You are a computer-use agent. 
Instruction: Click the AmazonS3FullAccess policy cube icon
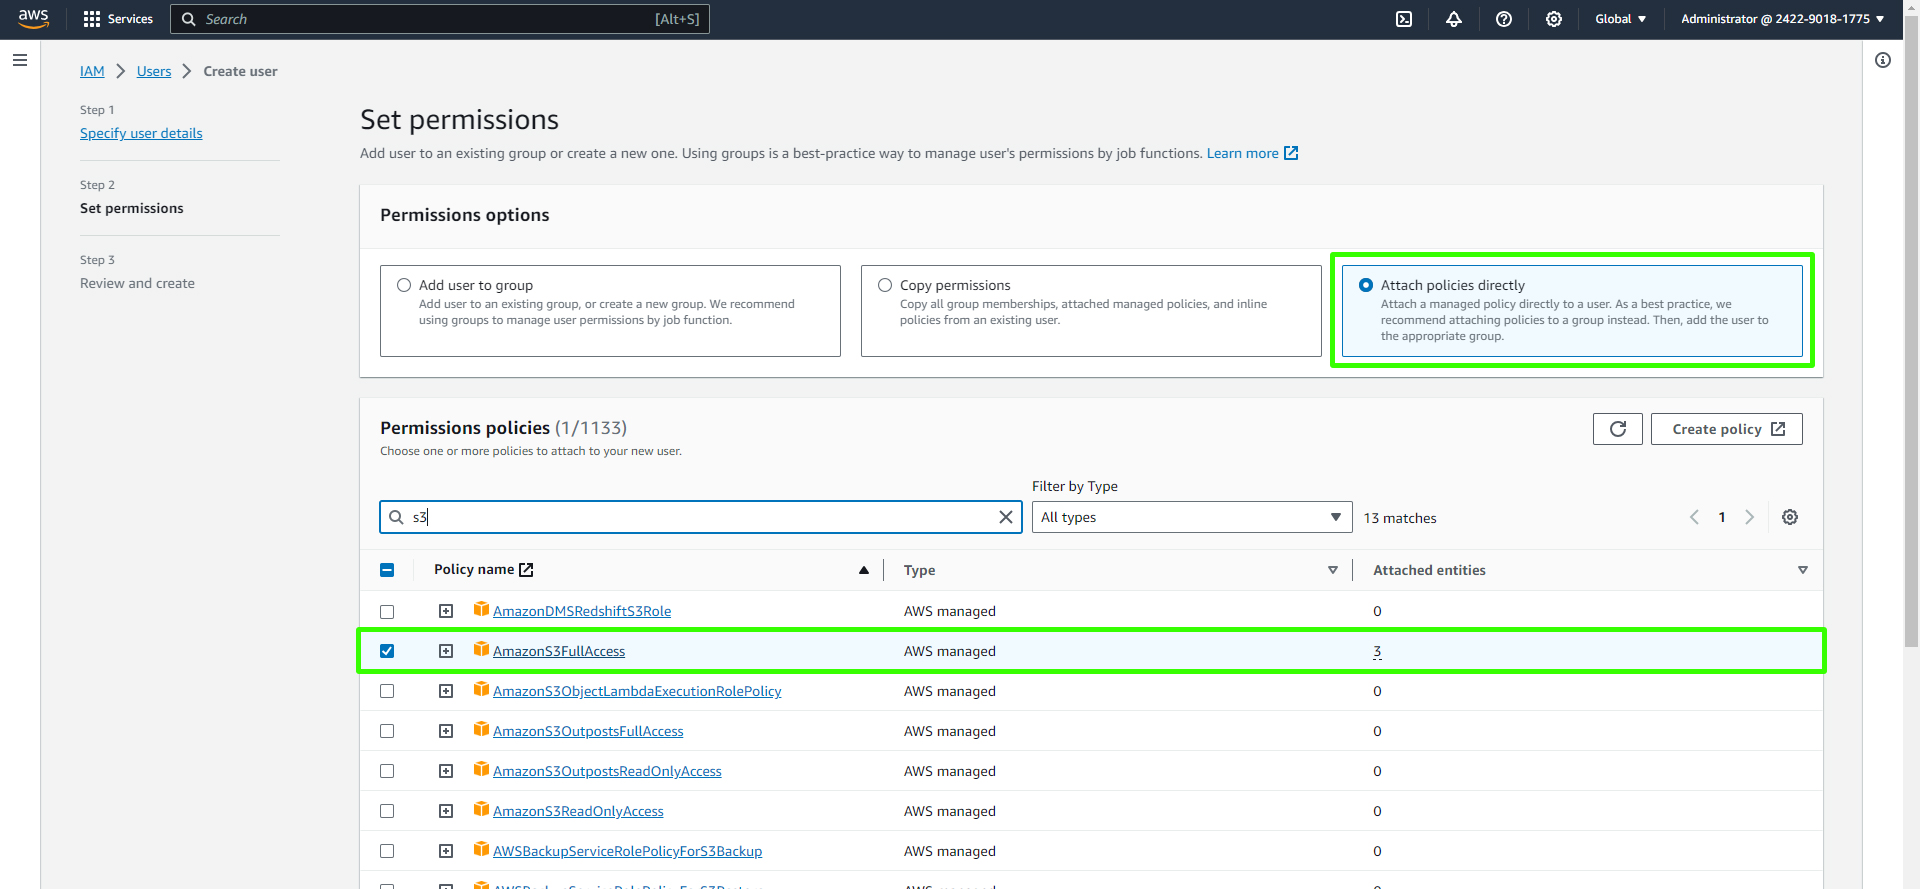(x=481, y=650)
